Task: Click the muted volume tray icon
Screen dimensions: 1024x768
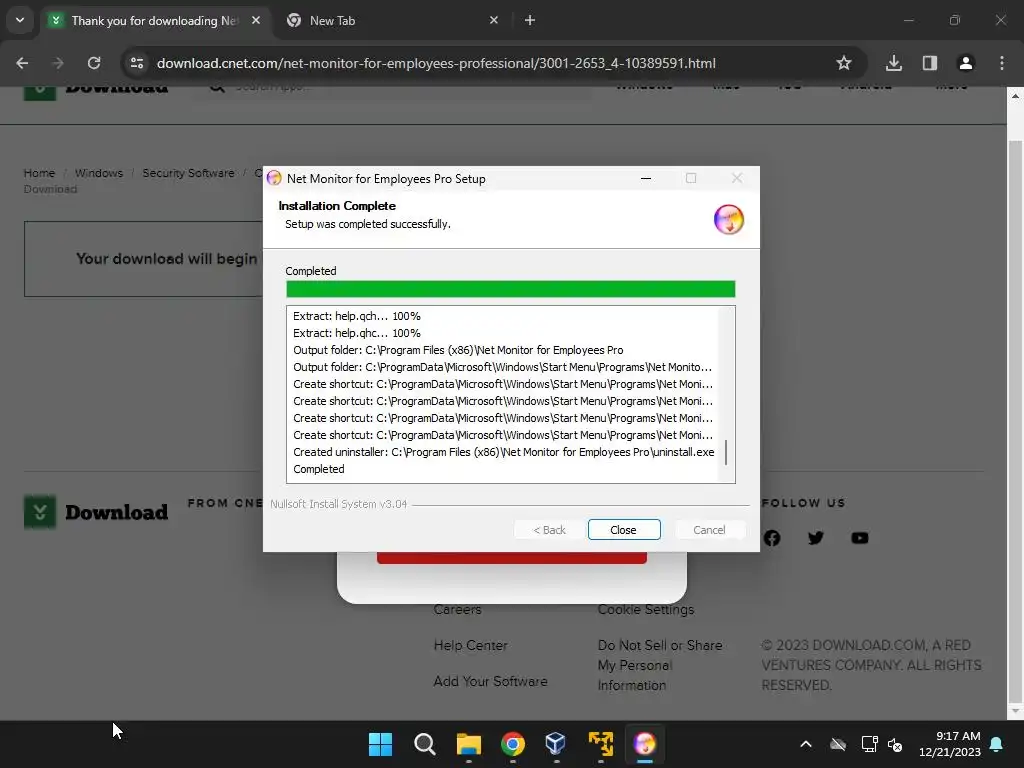Action: pyautogui.click(x=895, y=744)
